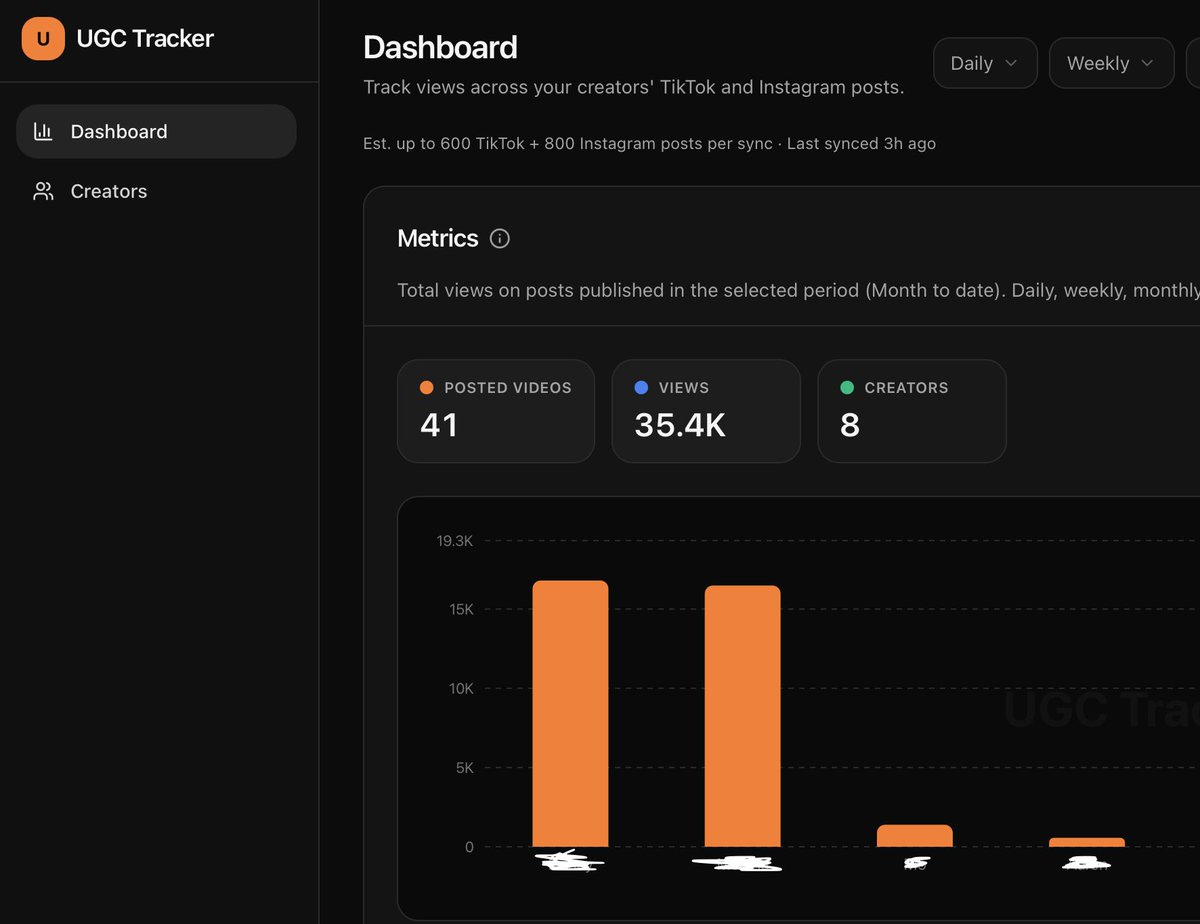The image size is (1200, 924).
Task: Click the green Creators dot
Action: tap(847, 387)
